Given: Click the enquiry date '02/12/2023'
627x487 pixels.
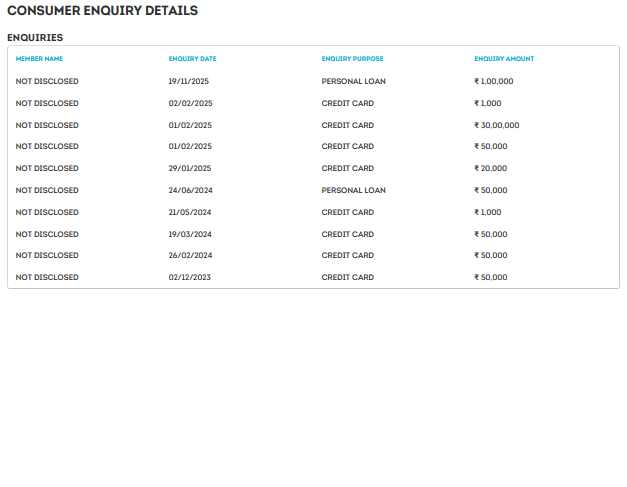Looking at the screenshot, I should pyautogui.click(x=190, y=277).
